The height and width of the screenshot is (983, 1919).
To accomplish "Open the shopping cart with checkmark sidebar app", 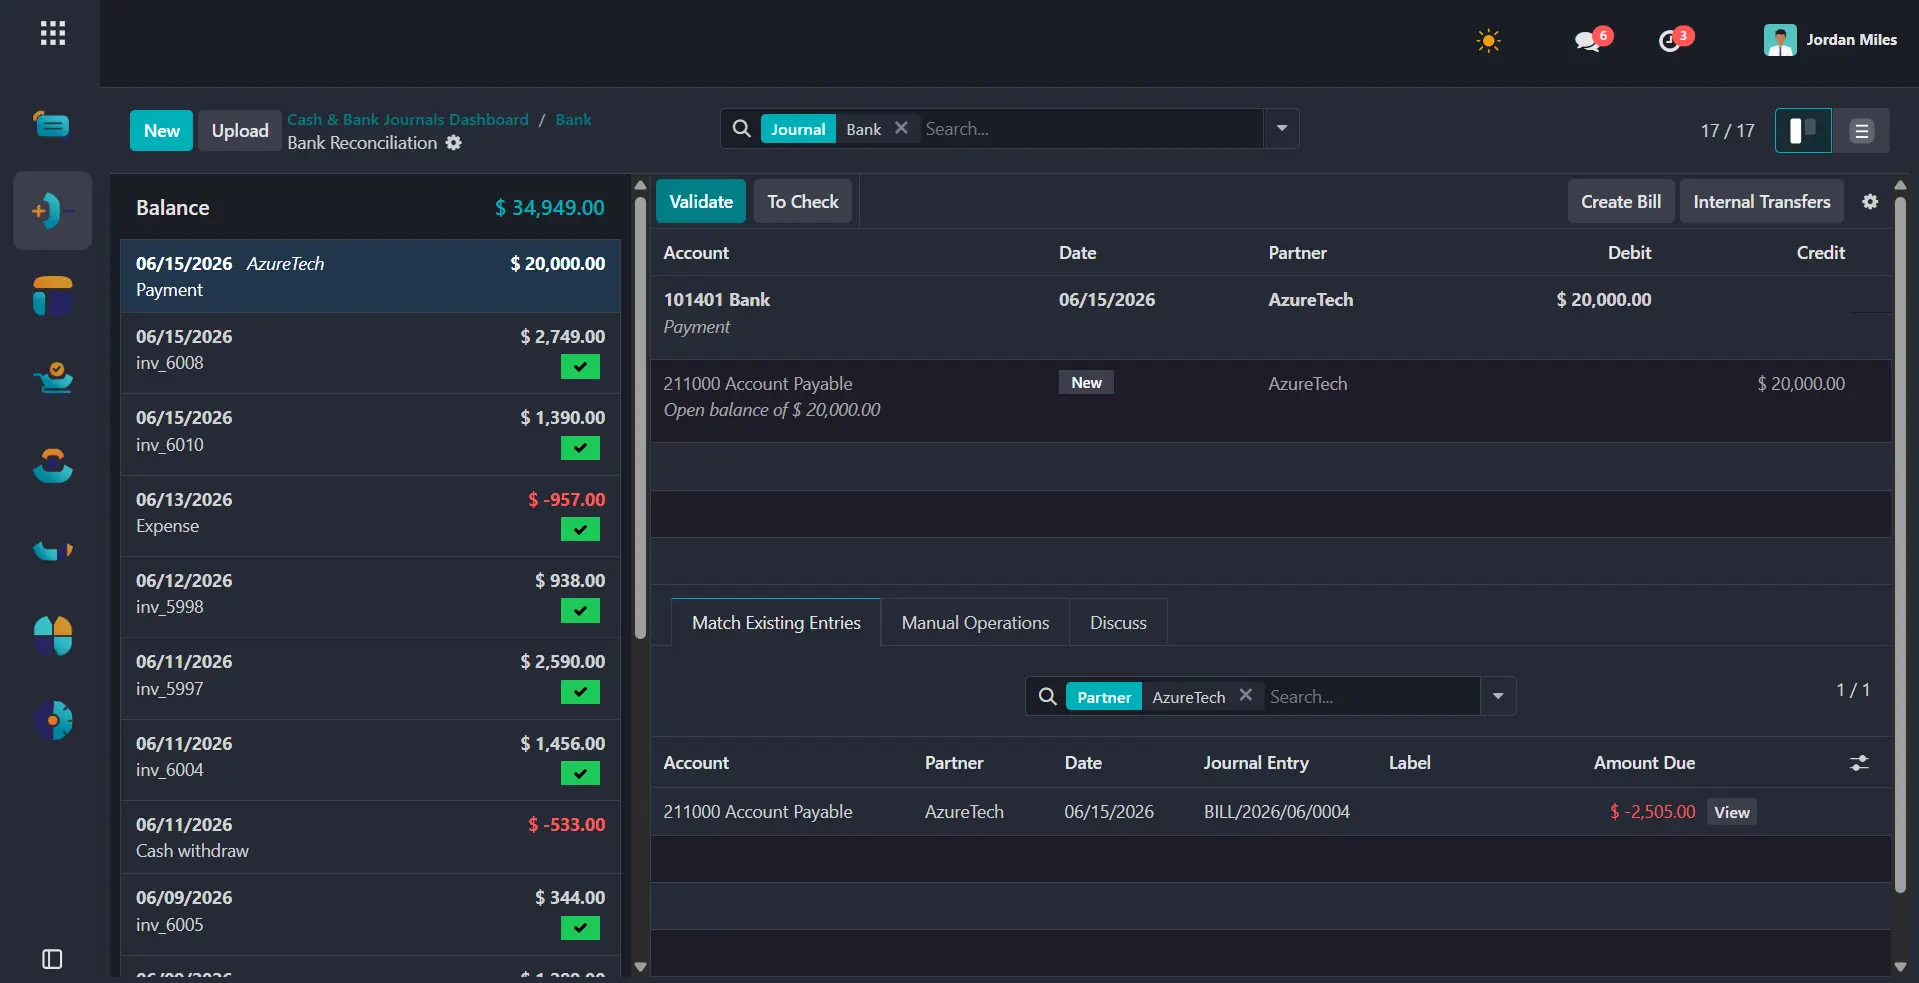I will coord(52,378).
